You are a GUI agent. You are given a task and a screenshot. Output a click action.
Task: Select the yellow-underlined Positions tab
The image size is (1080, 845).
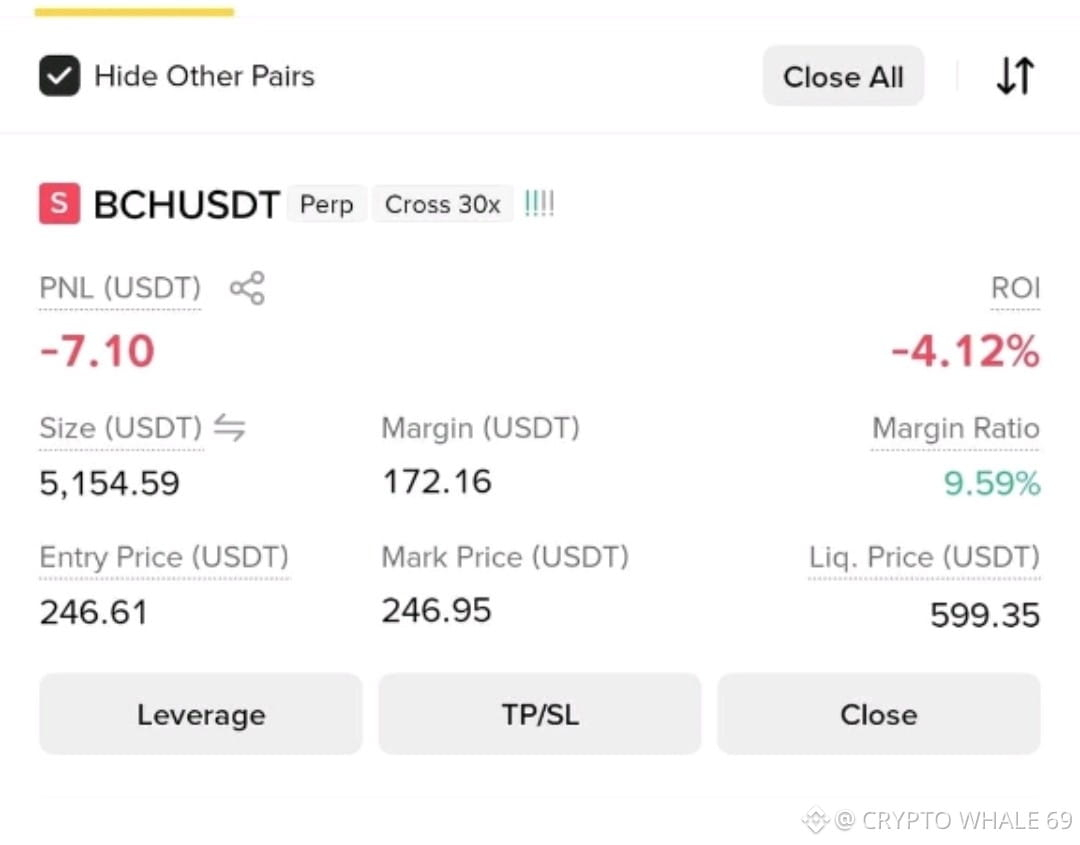point(134,10)
